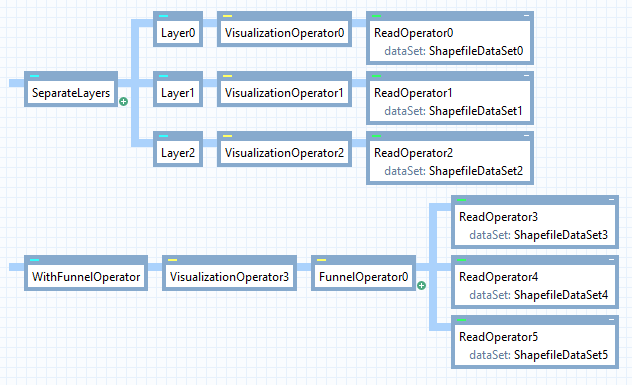Select the WithFunnelOperator node

point(86,273)
